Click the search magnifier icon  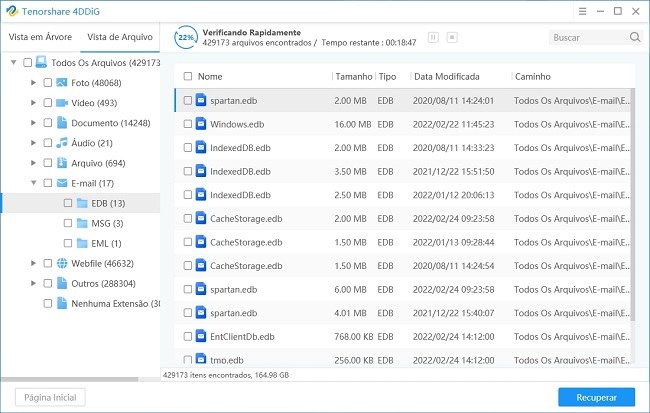coord(635,37)
